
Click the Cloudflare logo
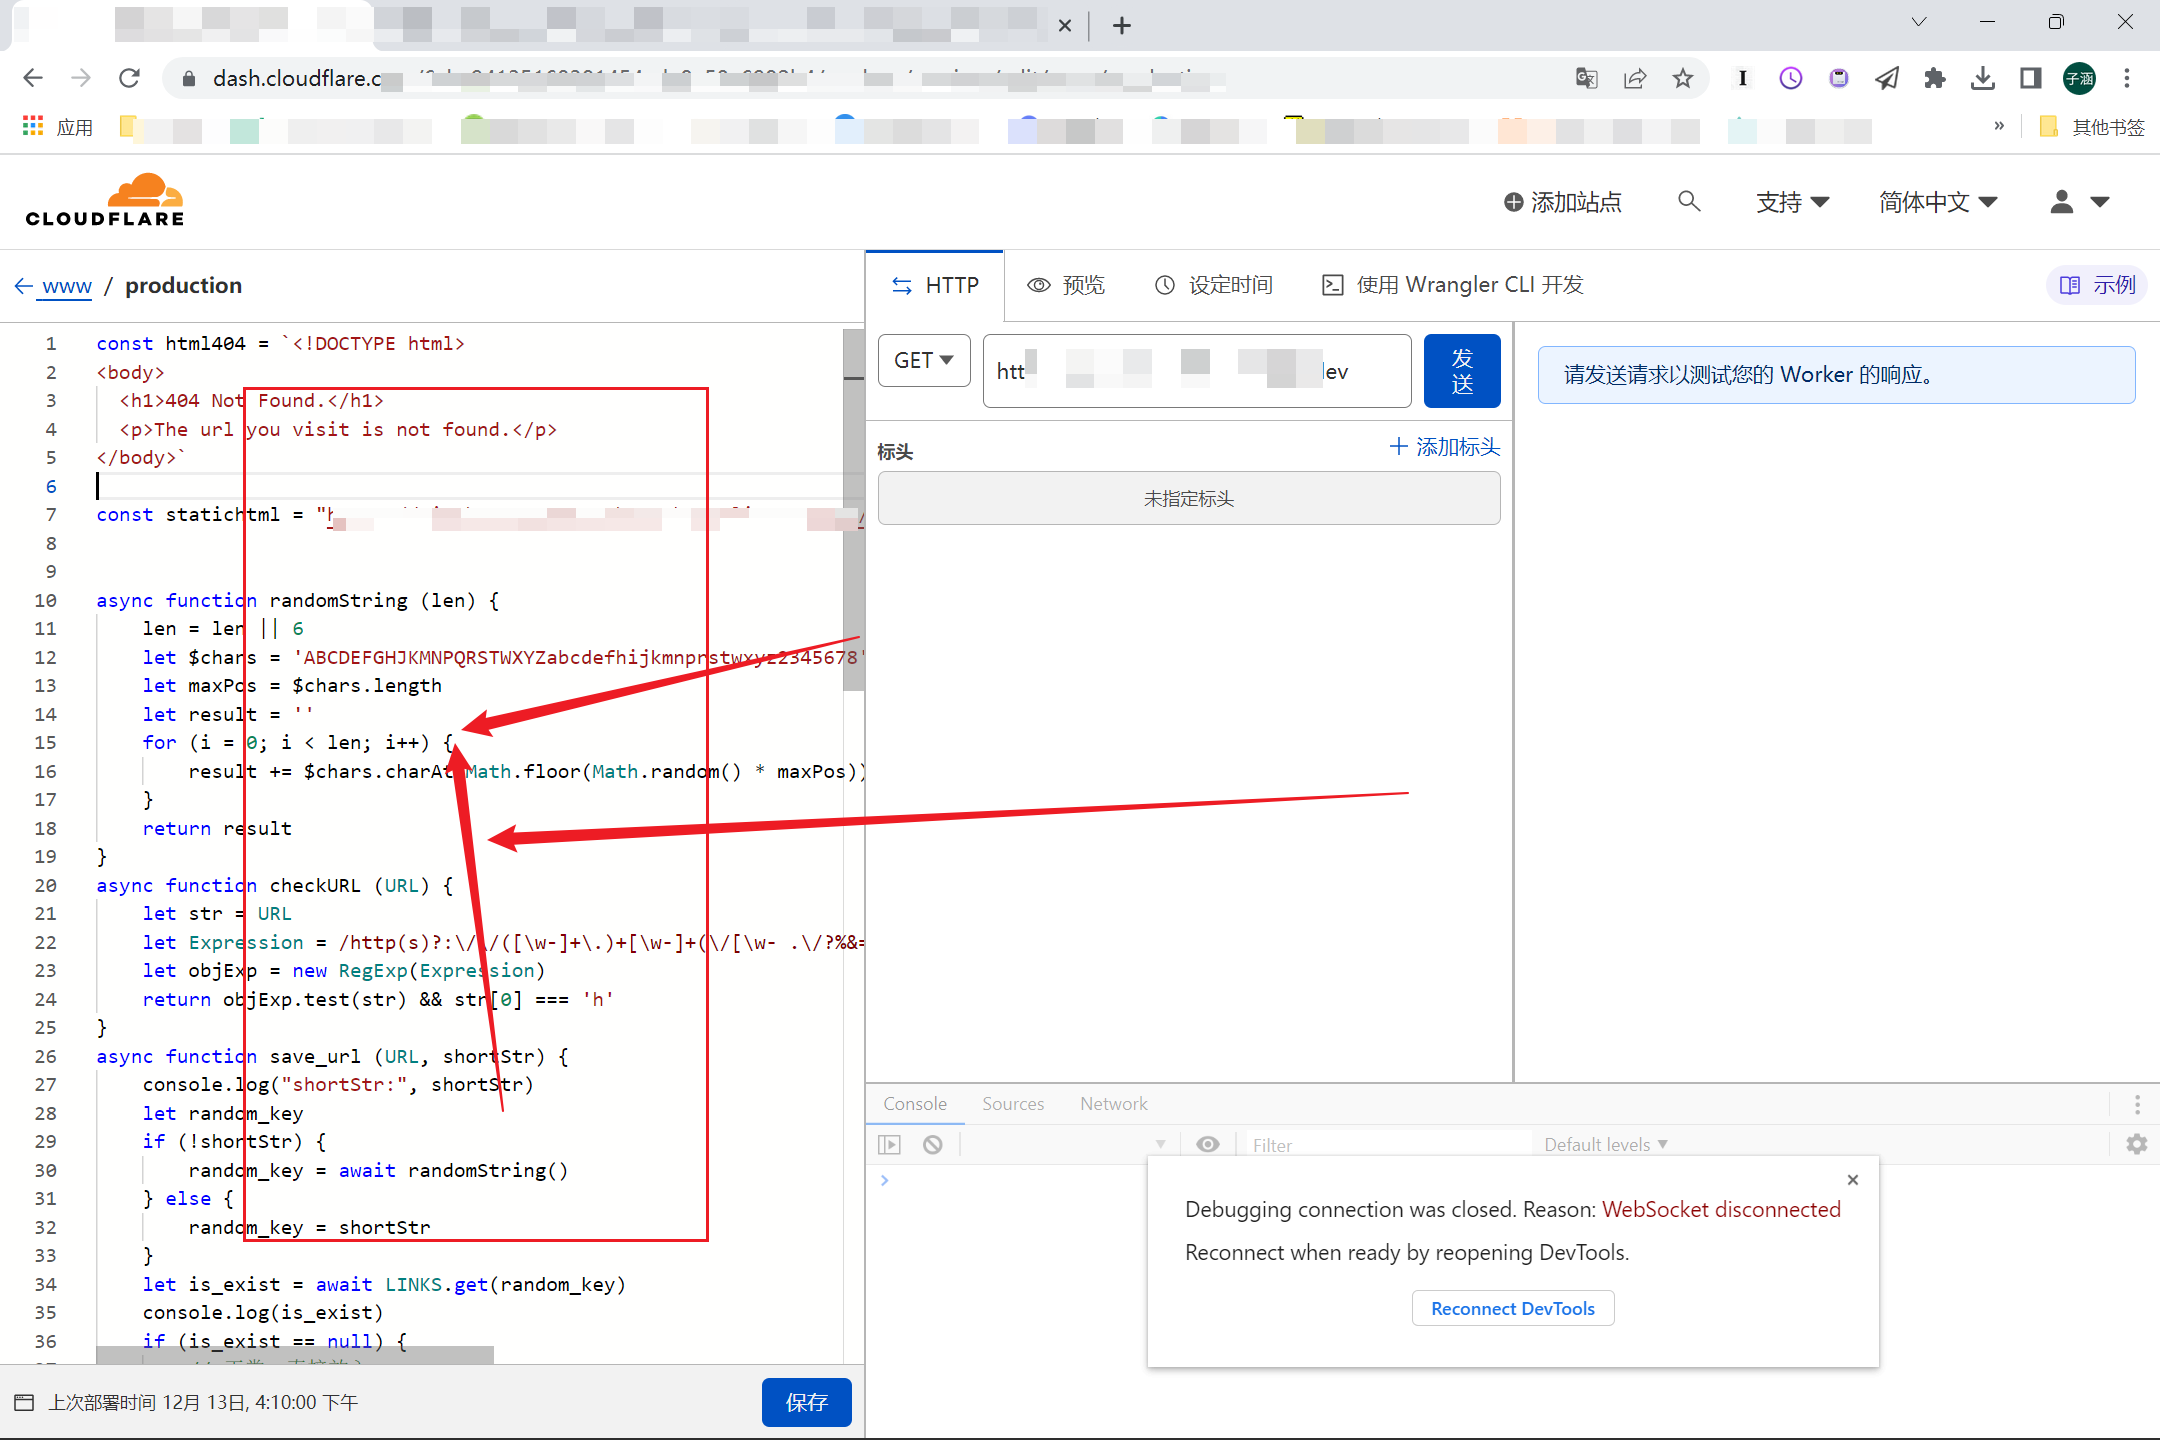coord(105,200)
